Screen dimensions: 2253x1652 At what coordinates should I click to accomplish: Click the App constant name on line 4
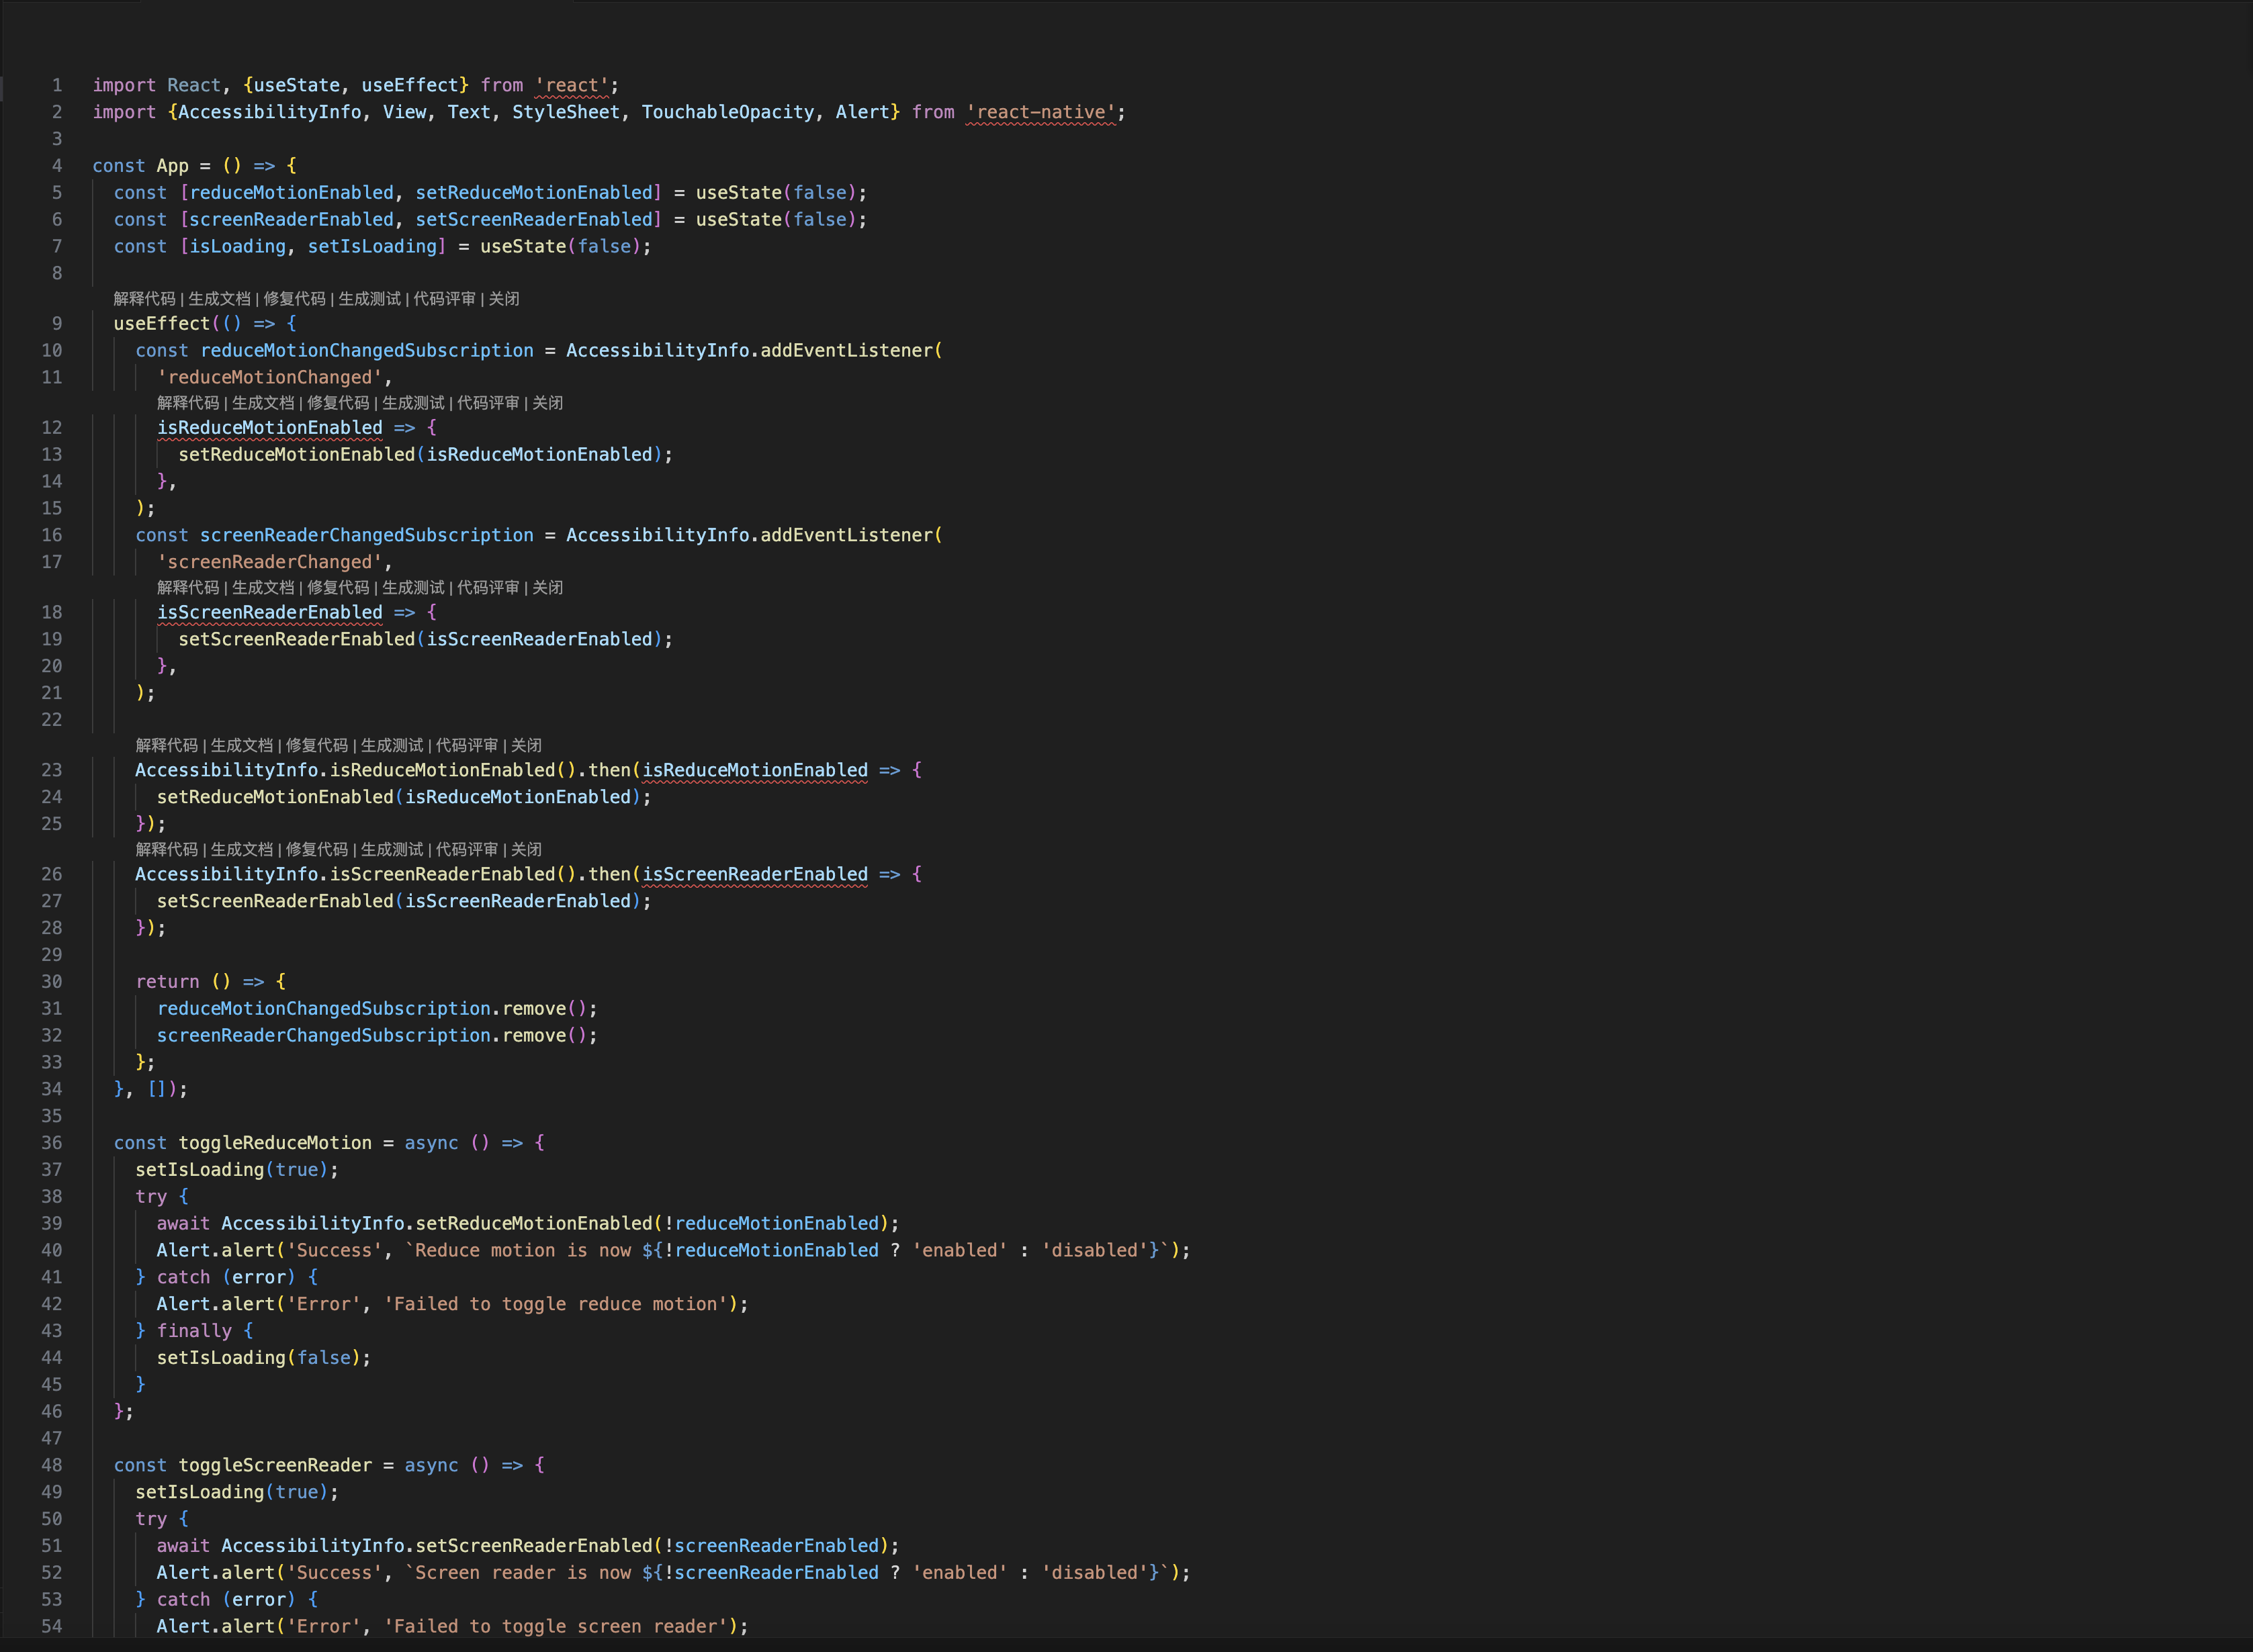click(172, 166)
